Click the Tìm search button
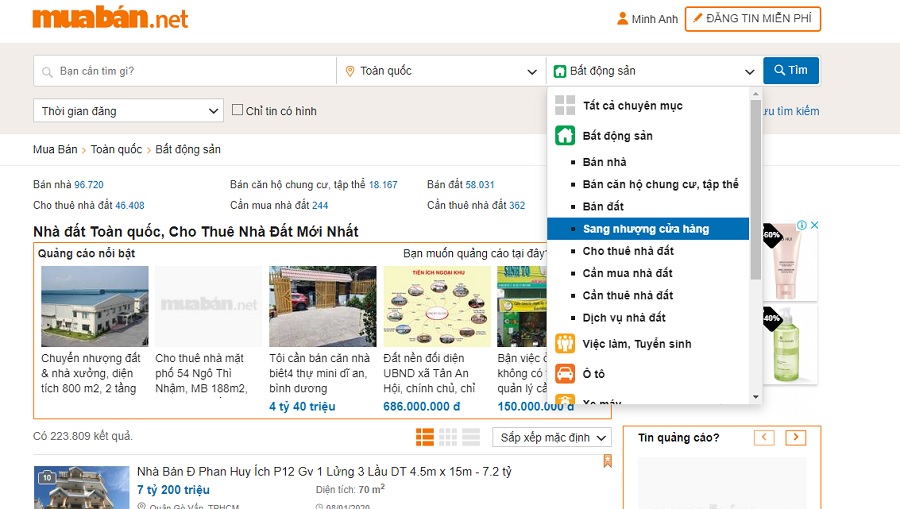 [x=791, y=70]
